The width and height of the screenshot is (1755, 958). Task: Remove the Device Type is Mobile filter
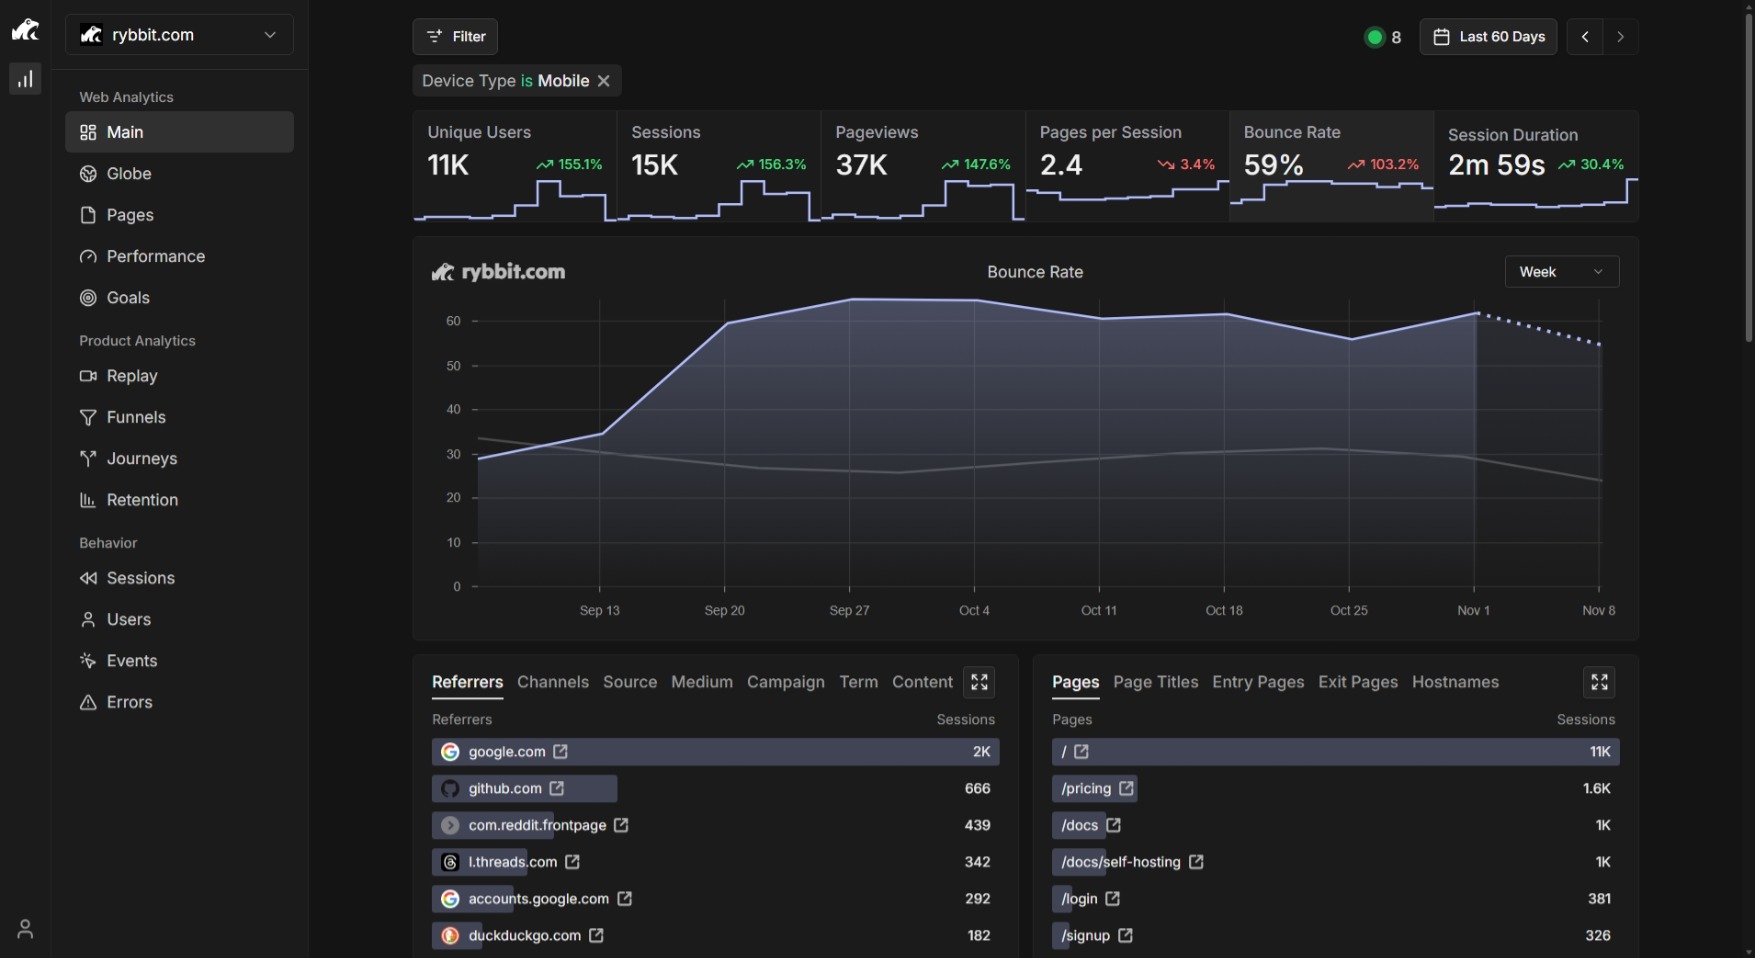click(604, 81)
